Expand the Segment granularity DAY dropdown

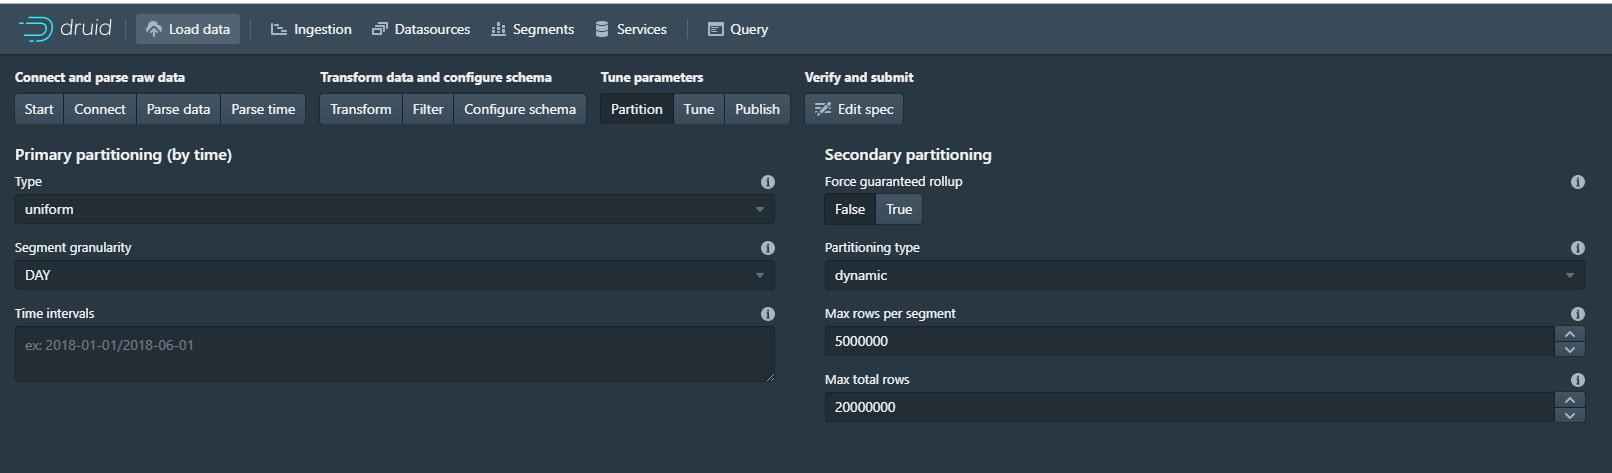[x=394, y=275]
